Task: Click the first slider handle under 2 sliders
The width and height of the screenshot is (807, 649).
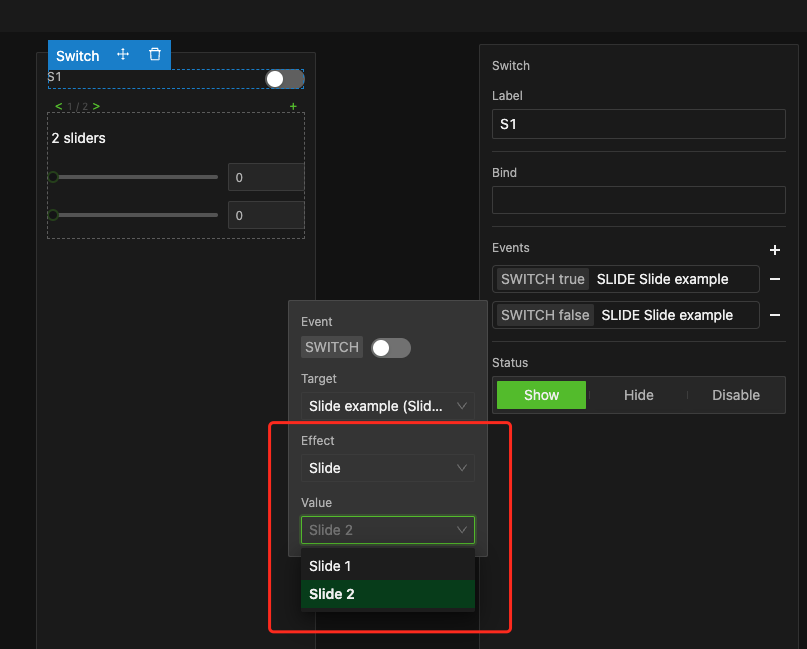Action: pos(53,177)
